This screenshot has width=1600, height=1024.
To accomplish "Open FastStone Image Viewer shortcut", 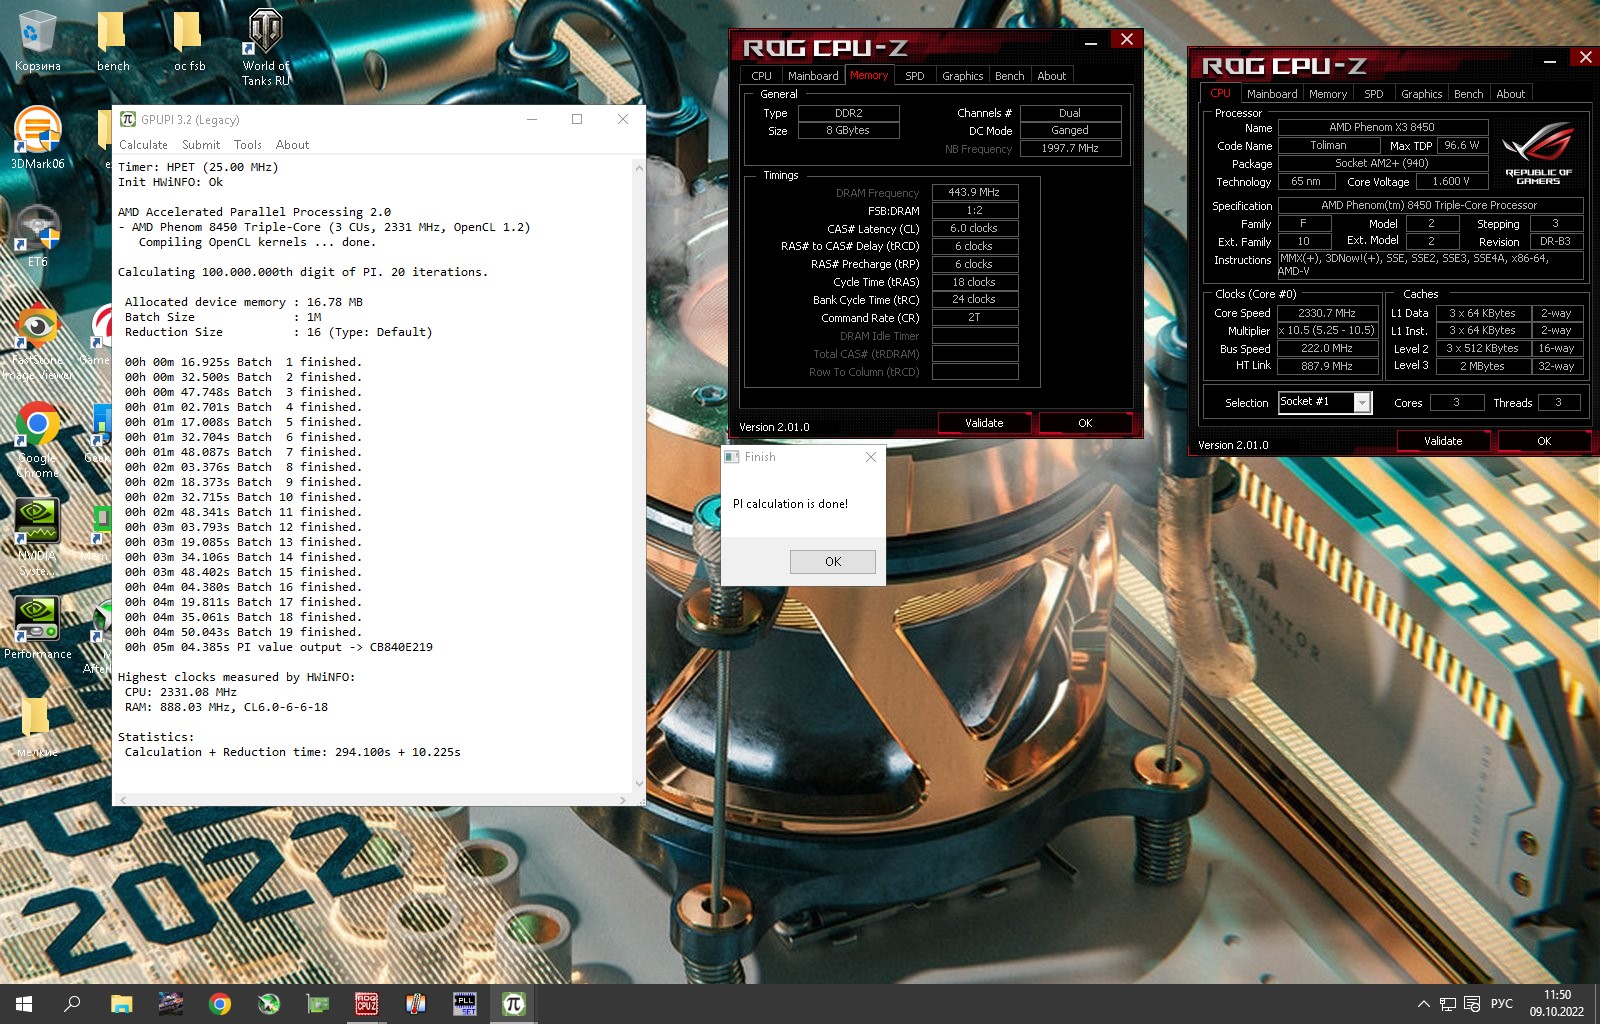I will (x=37, y=342).
